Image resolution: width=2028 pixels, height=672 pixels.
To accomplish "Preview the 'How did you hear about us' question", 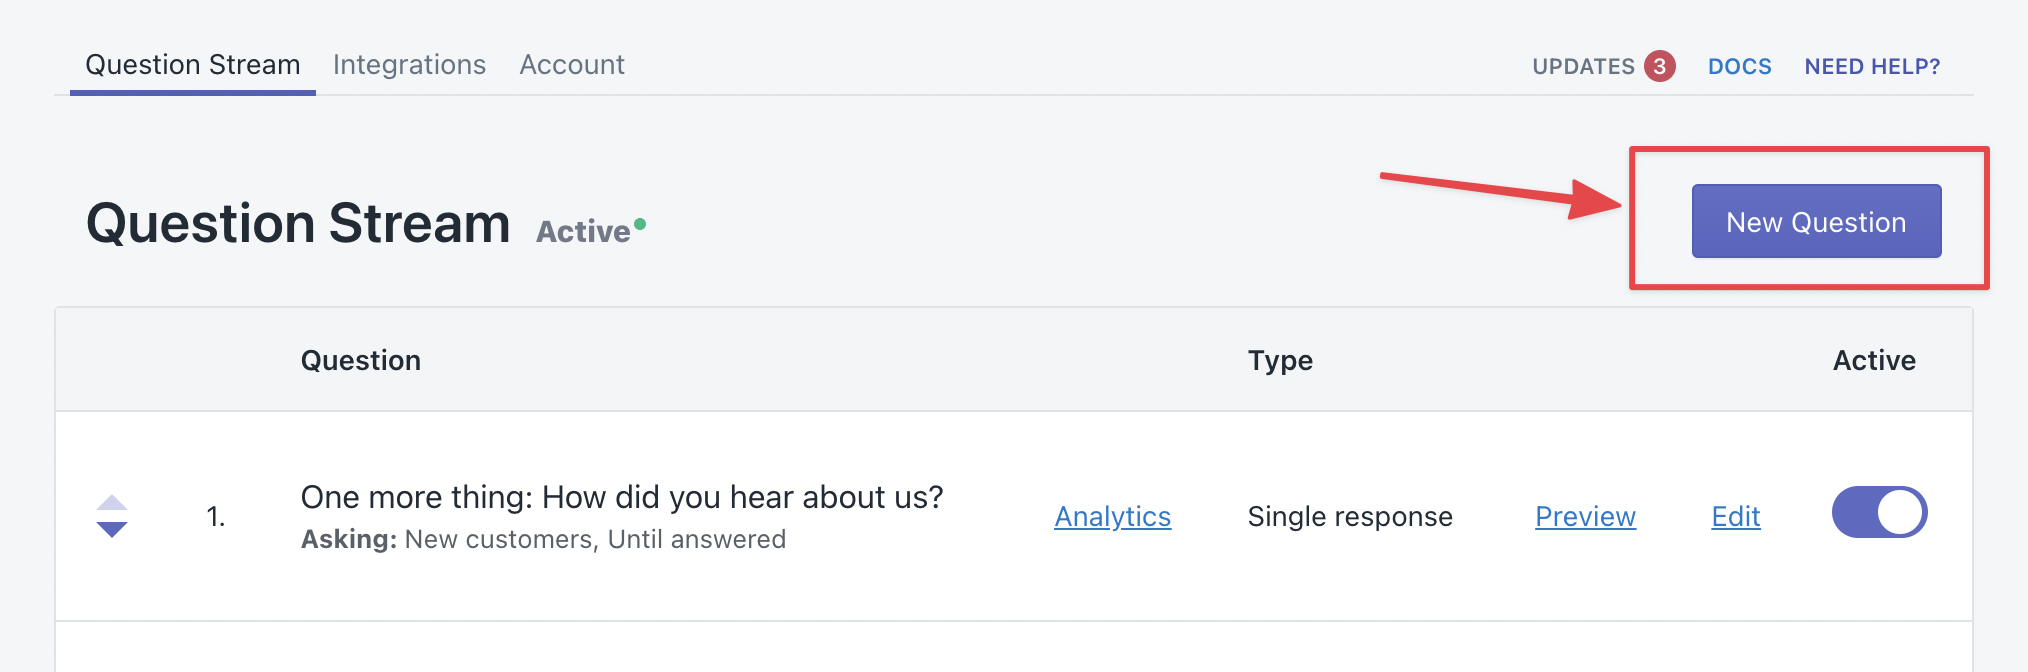I will [1585, 517].
